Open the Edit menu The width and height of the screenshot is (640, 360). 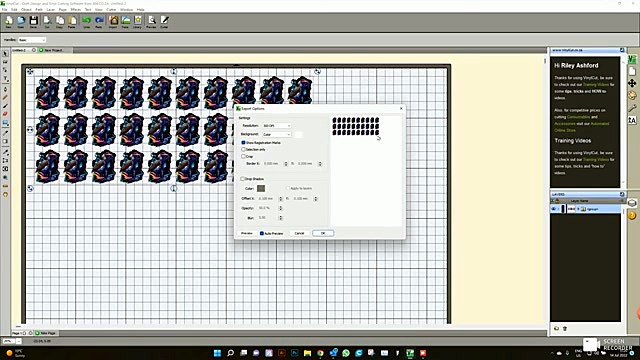point(14,9)
